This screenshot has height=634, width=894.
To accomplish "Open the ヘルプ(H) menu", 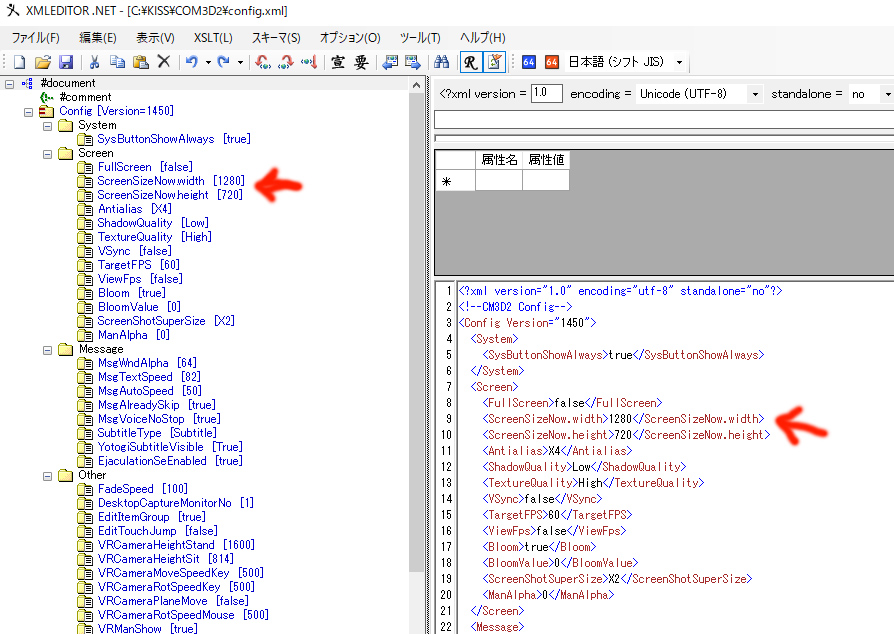I will pyautogui.click(x=482, y=38).
